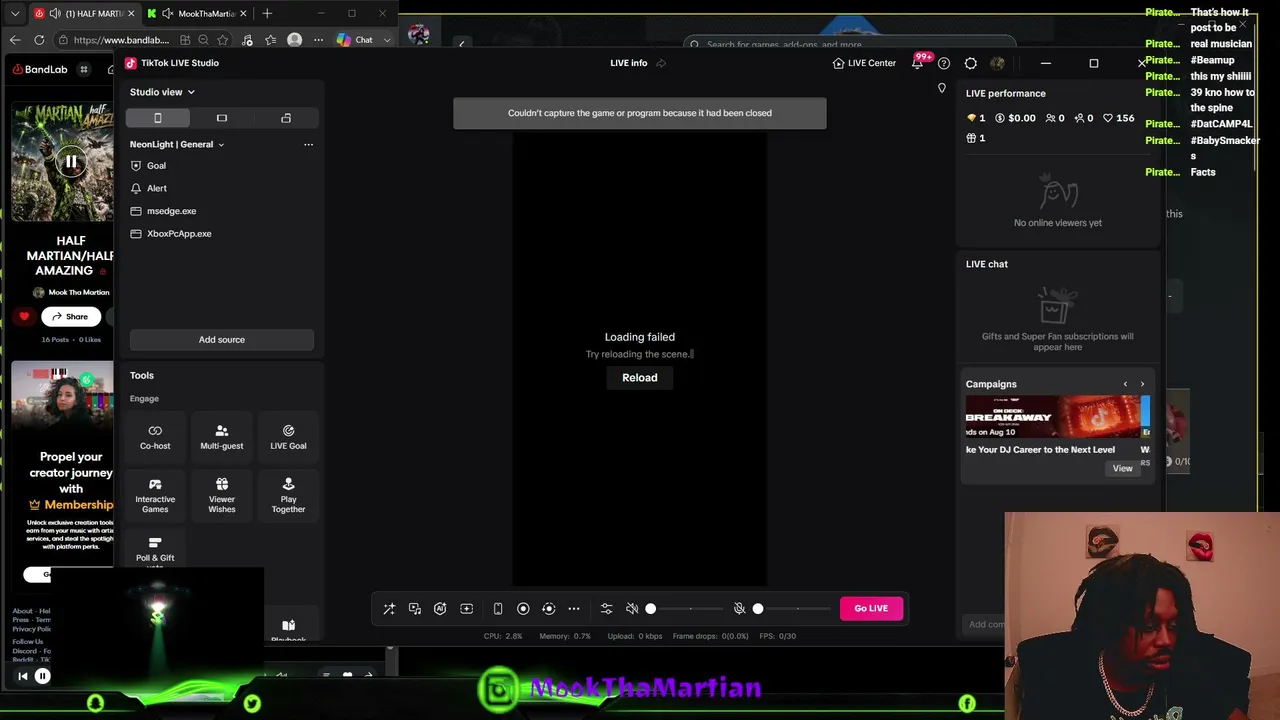The width and height of the screenshot is (1280, 720).
Task: Pause the track on BandLab album cover
Action: (71, 161)
